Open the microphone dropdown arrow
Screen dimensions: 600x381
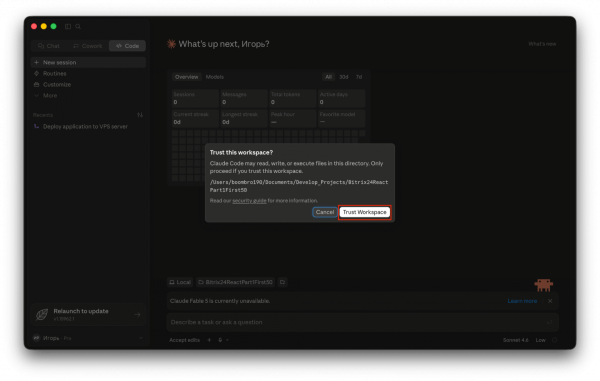(228, 340)
